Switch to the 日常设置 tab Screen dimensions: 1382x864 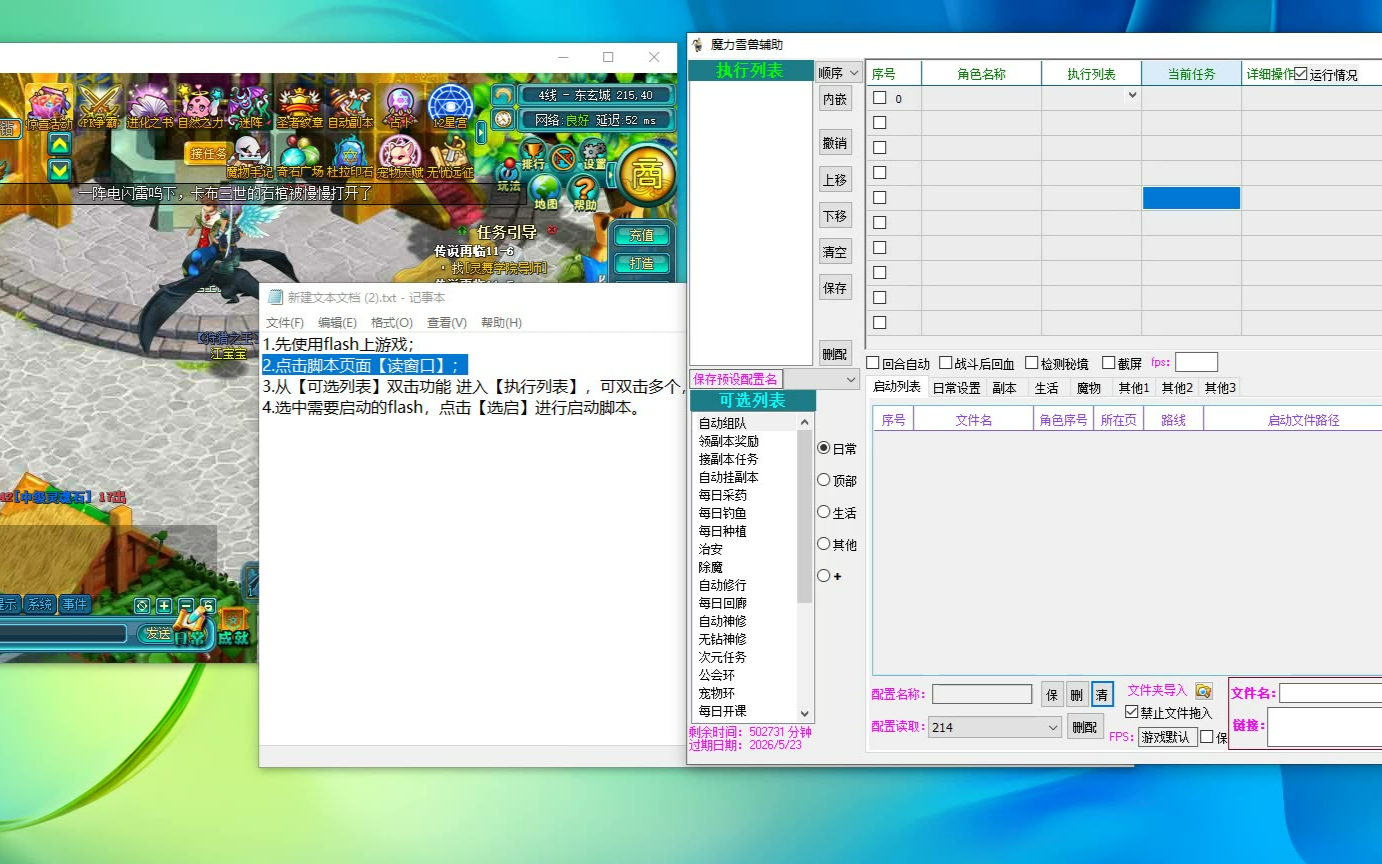click(x=956, y=388)
